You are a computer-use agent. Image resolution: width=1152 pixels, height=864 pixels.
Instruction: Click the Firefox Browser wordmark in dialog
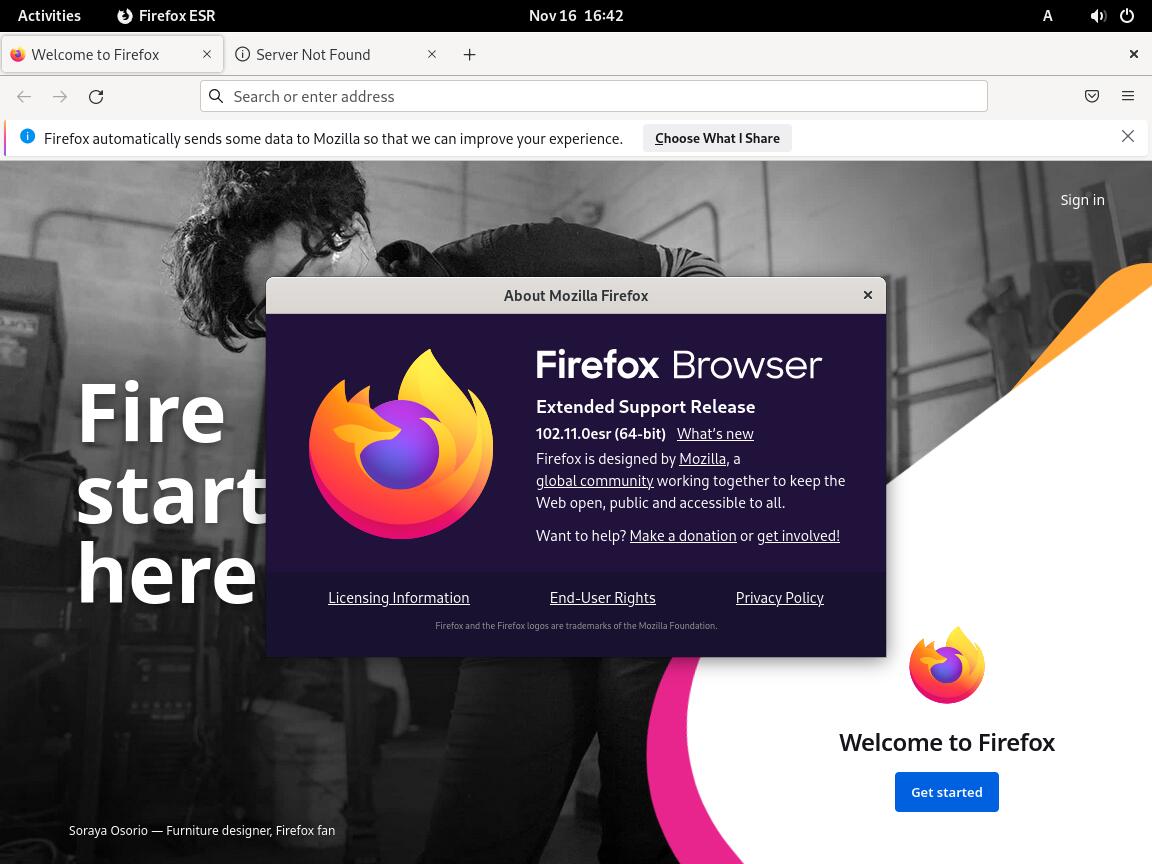point(678,365)
